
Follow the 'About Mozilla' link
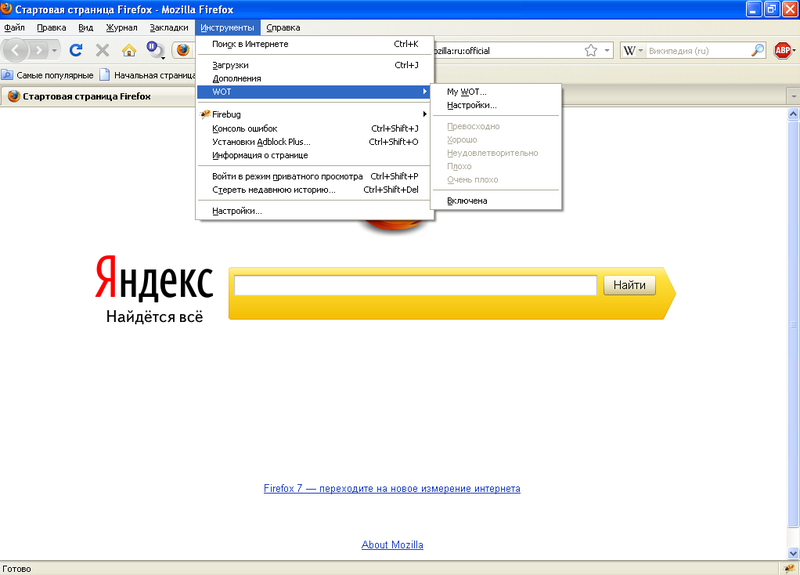tap(392, 545)
